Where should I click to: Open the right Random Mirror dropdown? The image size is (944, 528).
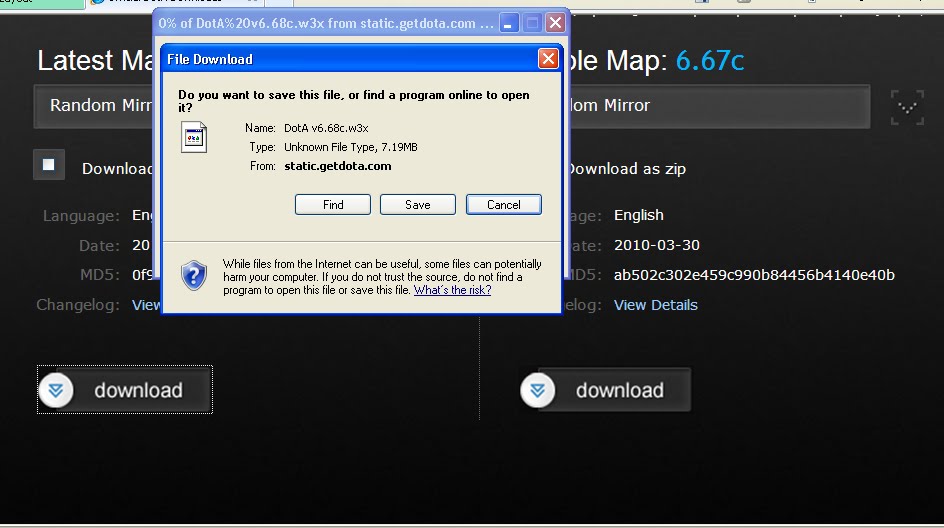coord(718,106)
